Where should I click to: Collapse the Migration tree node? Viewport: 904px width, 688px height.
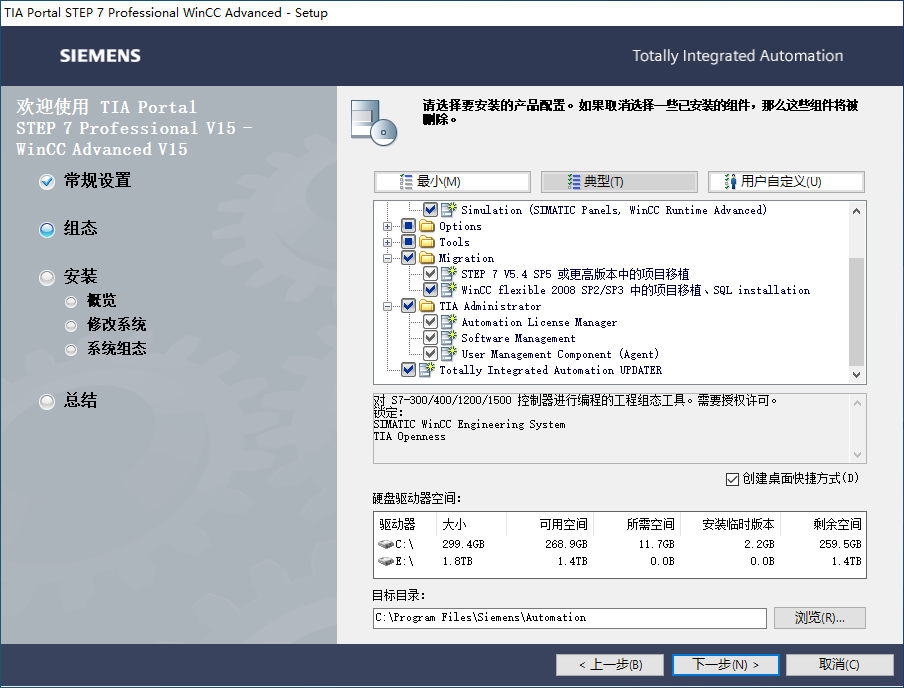coord(387,258)
